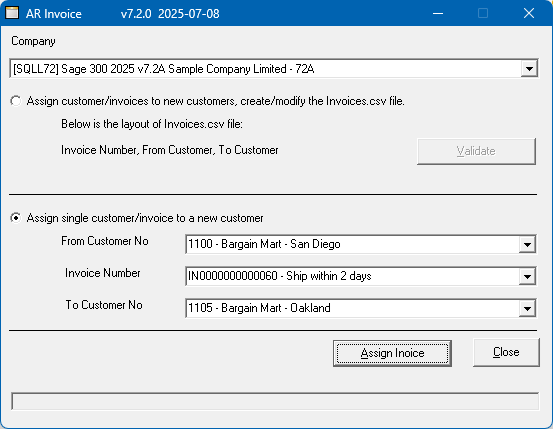Click the Assign Inoice button
The image size is (553, 429).
[392, 353]
